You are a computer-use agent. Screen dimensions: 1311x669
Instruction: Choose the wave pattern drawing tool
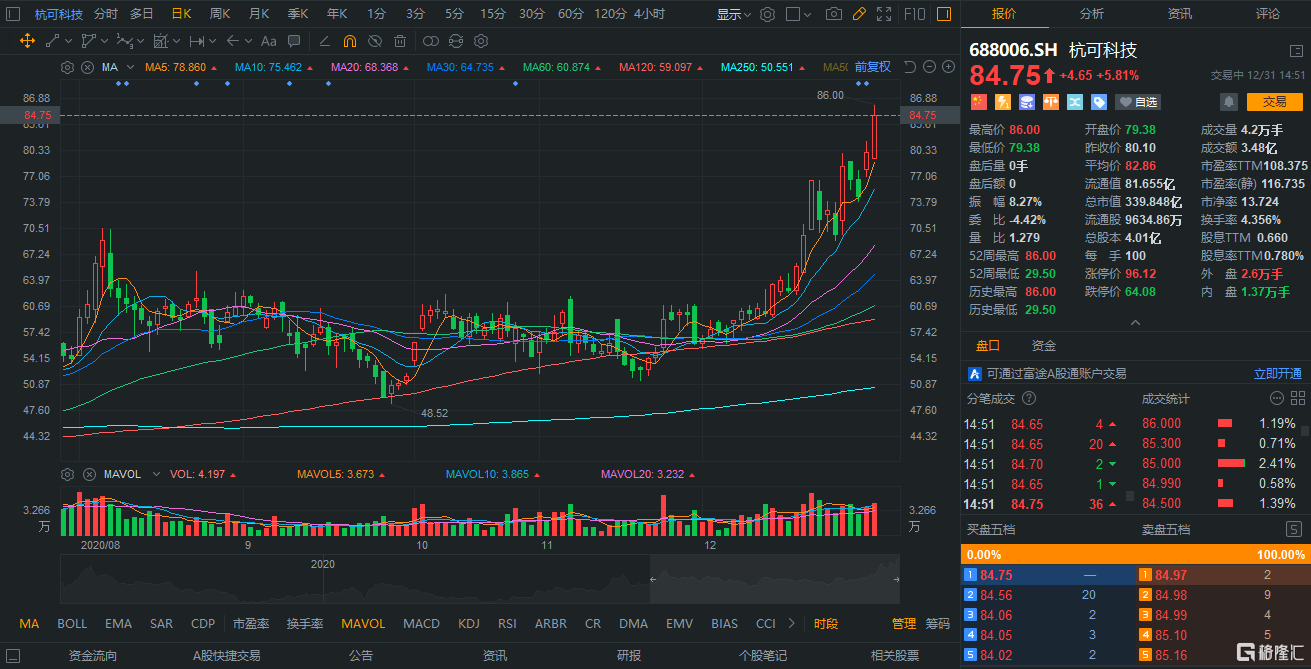[124, 41]
